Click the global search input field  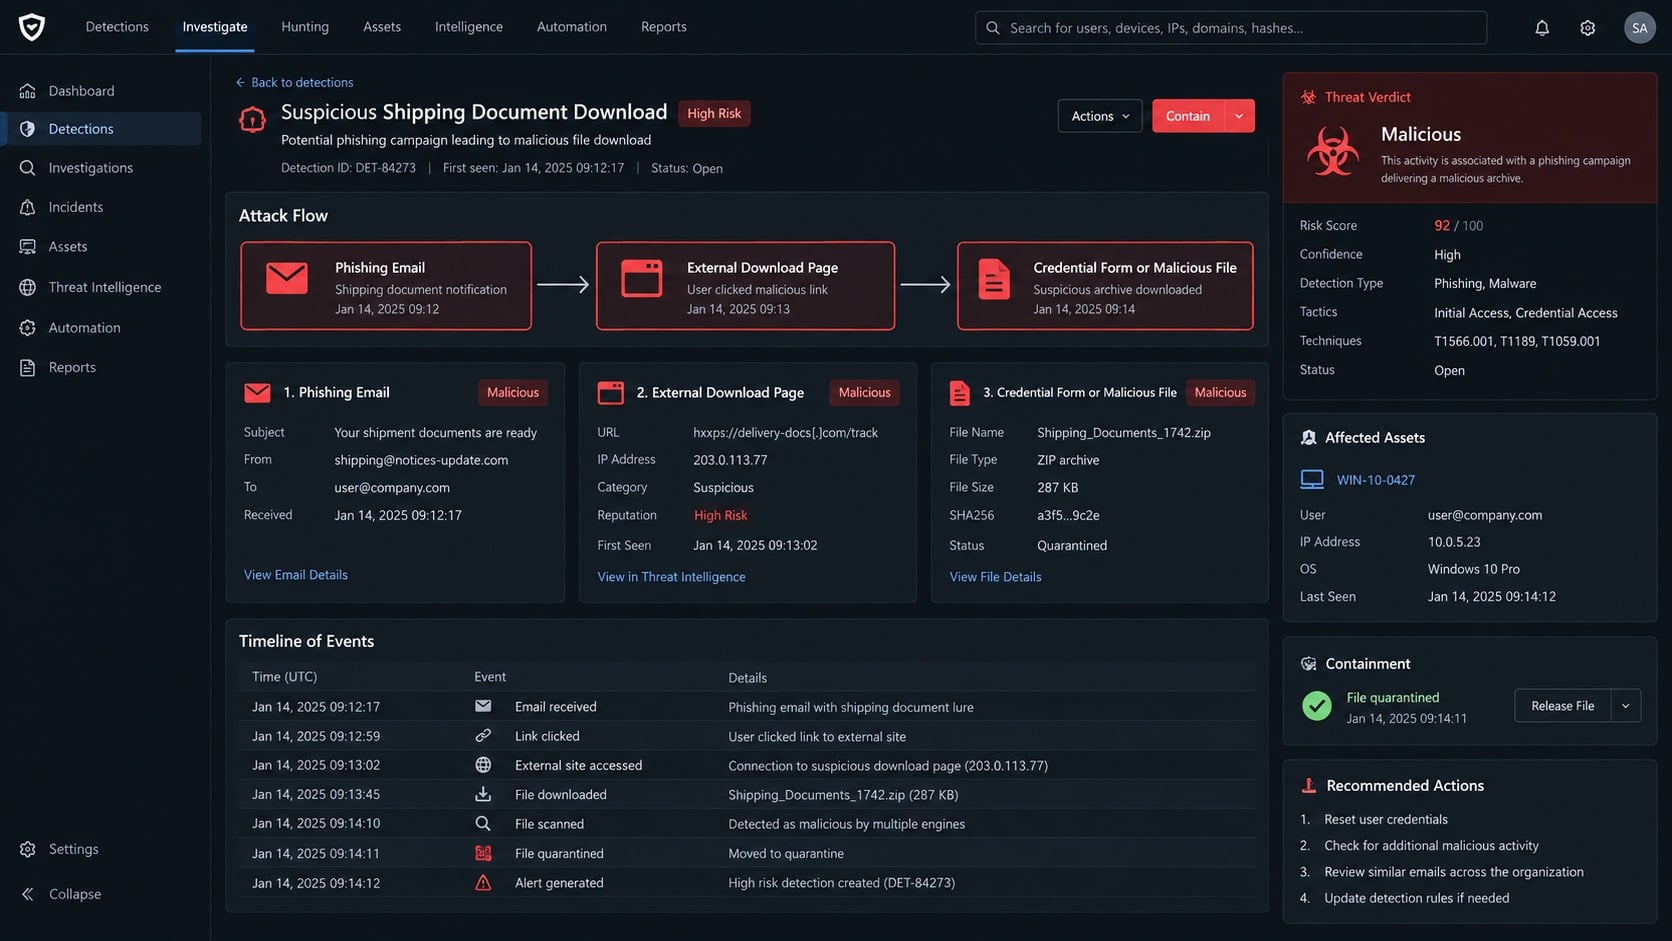coord(1231,28)
